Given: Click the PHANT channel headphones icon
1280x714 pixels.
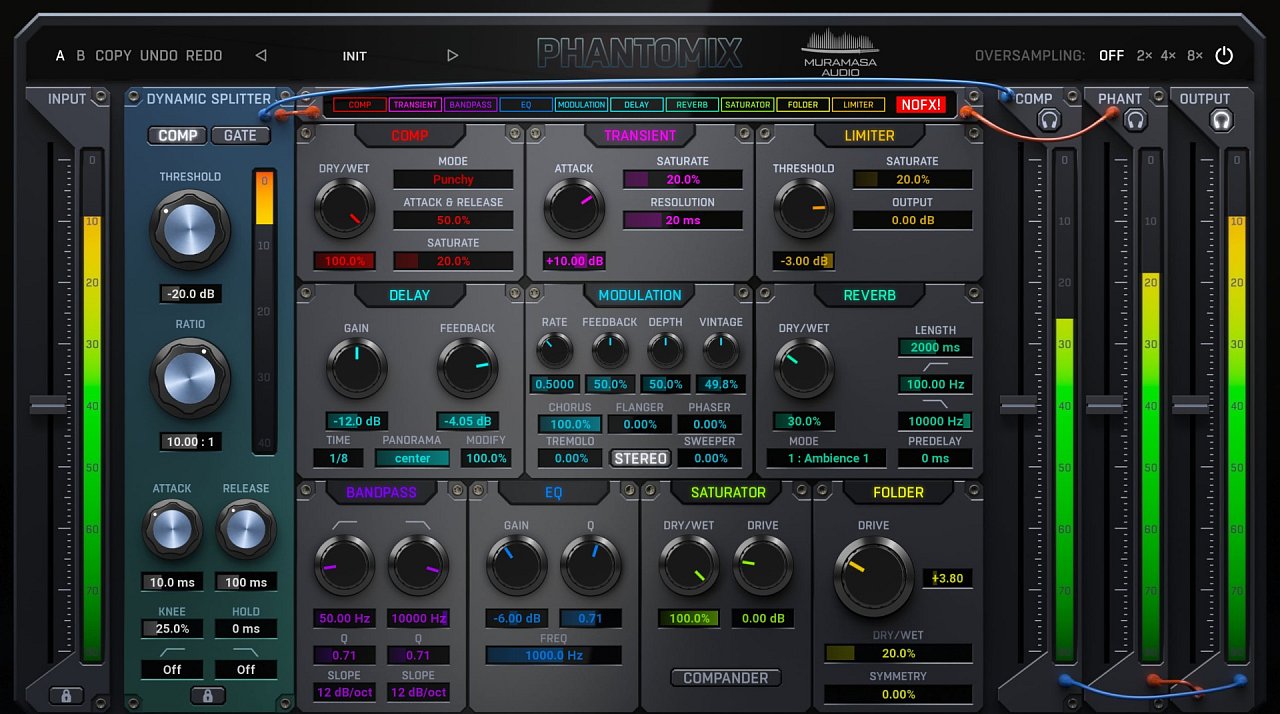Looking at the screenshot, I should tap(1134, 121).
